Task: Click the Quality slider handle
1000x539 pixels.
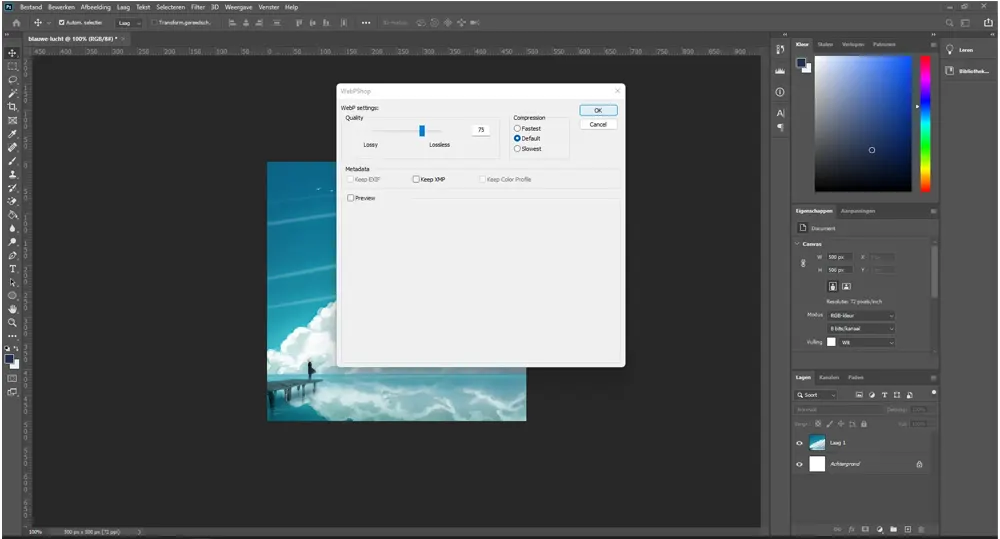Action: pyautogui.click(x=422, y=131)
